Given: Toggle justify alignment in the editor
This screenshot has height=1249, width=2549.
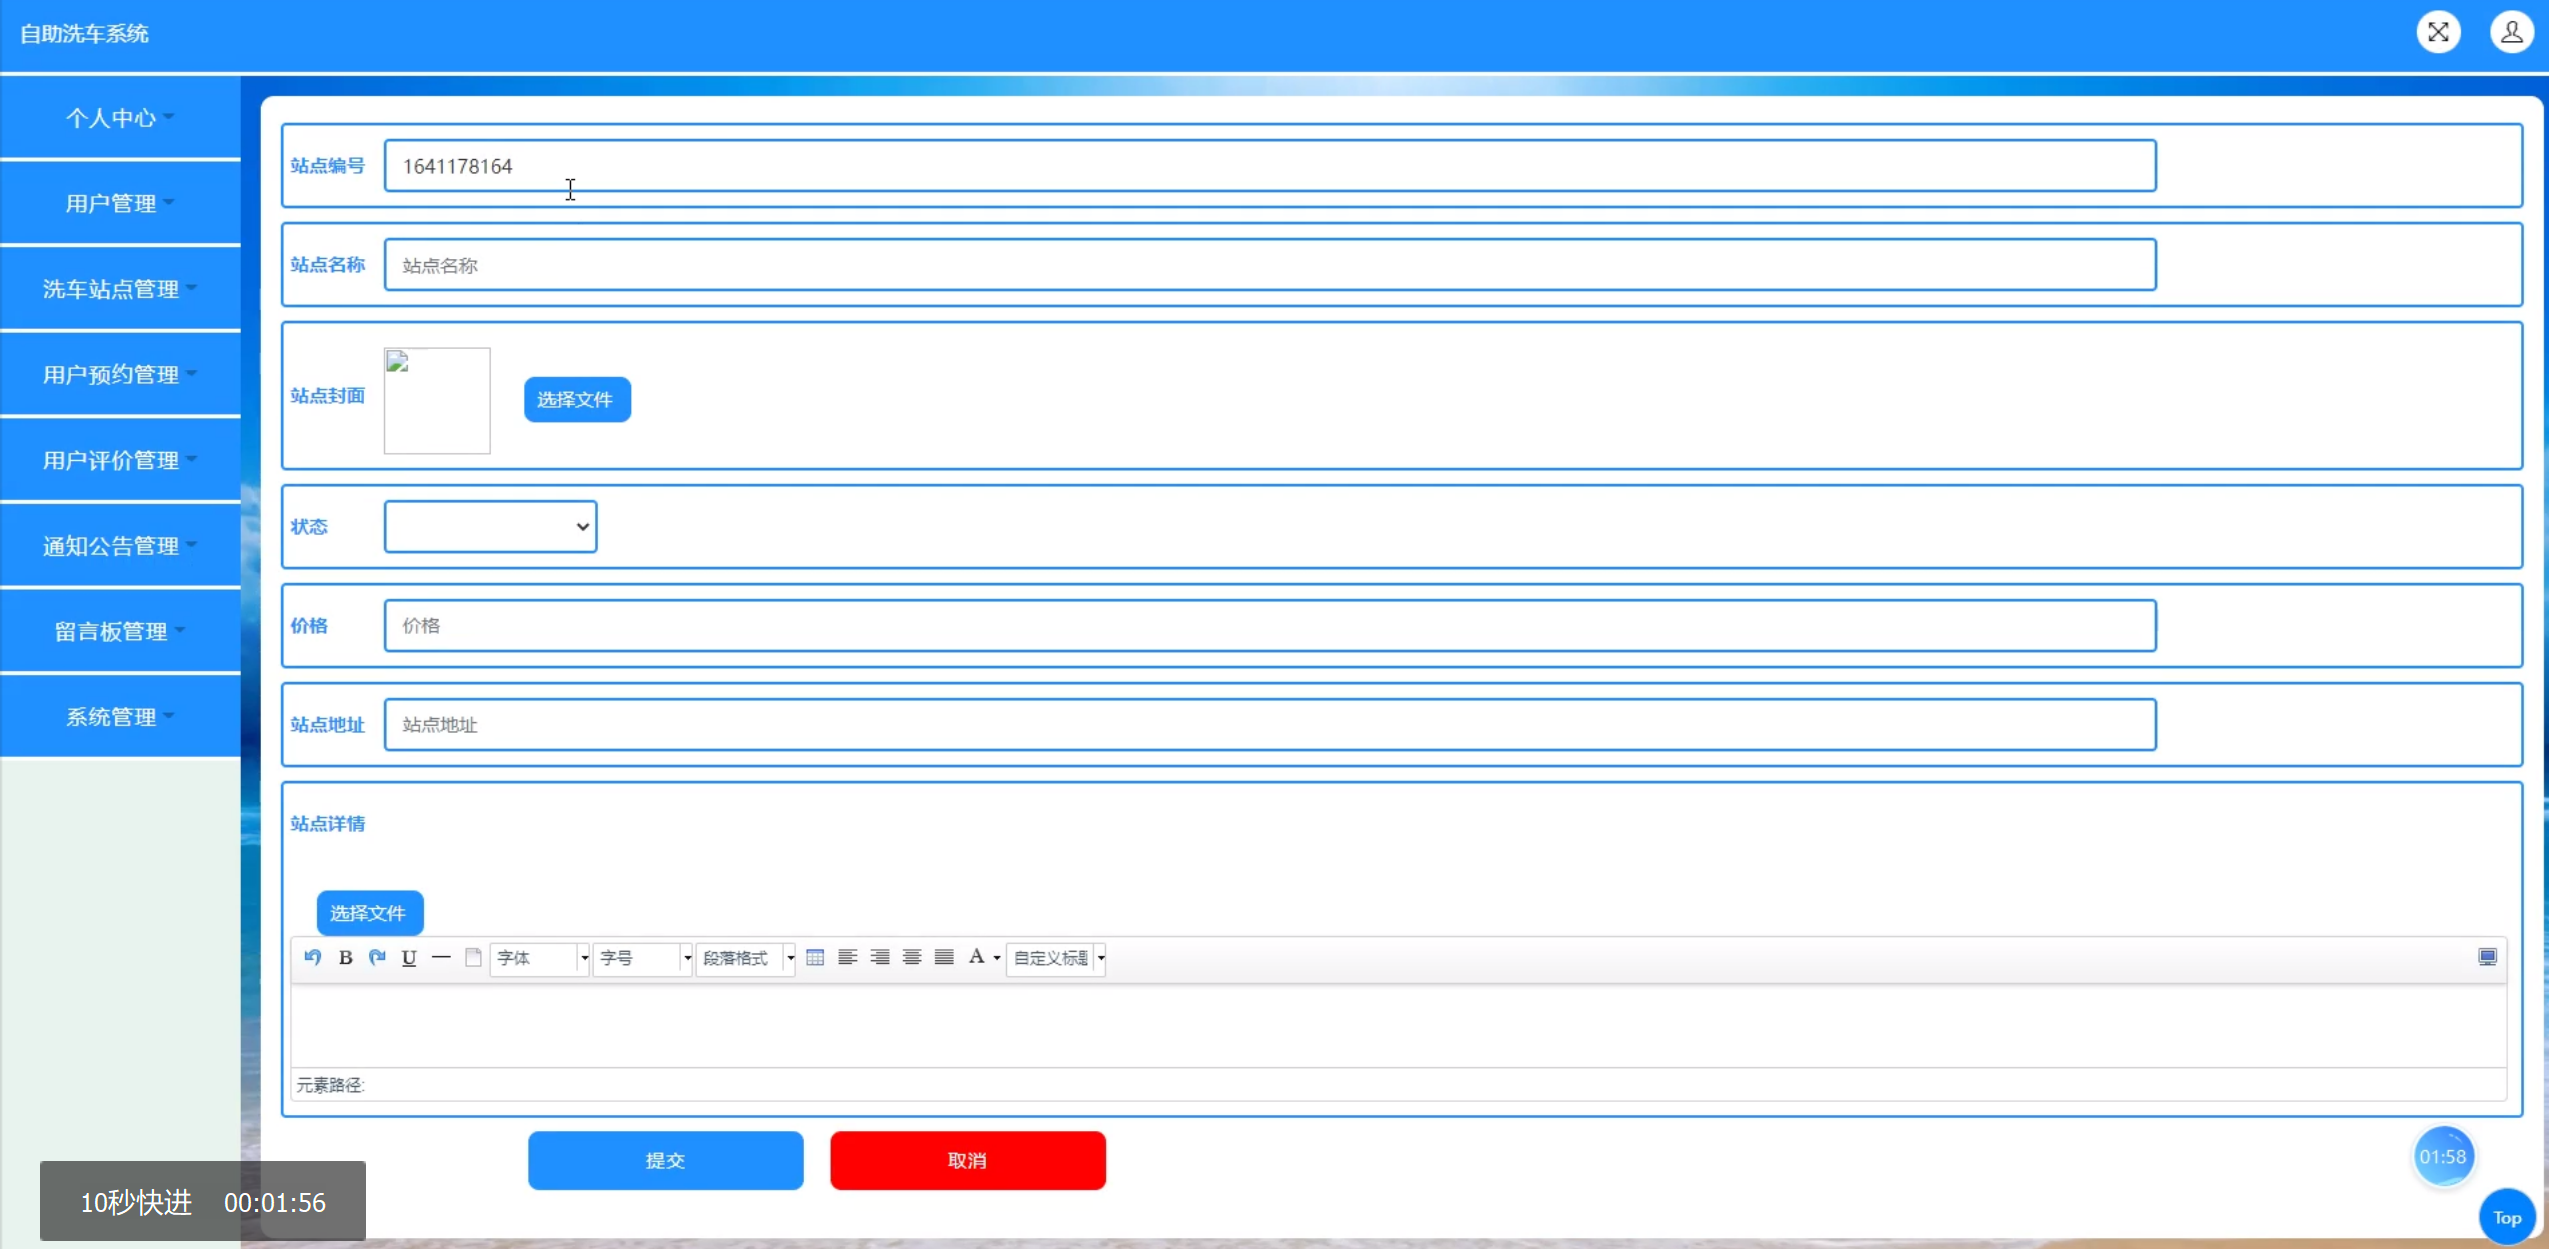Looking at the screenshot, I should point(944,957).
